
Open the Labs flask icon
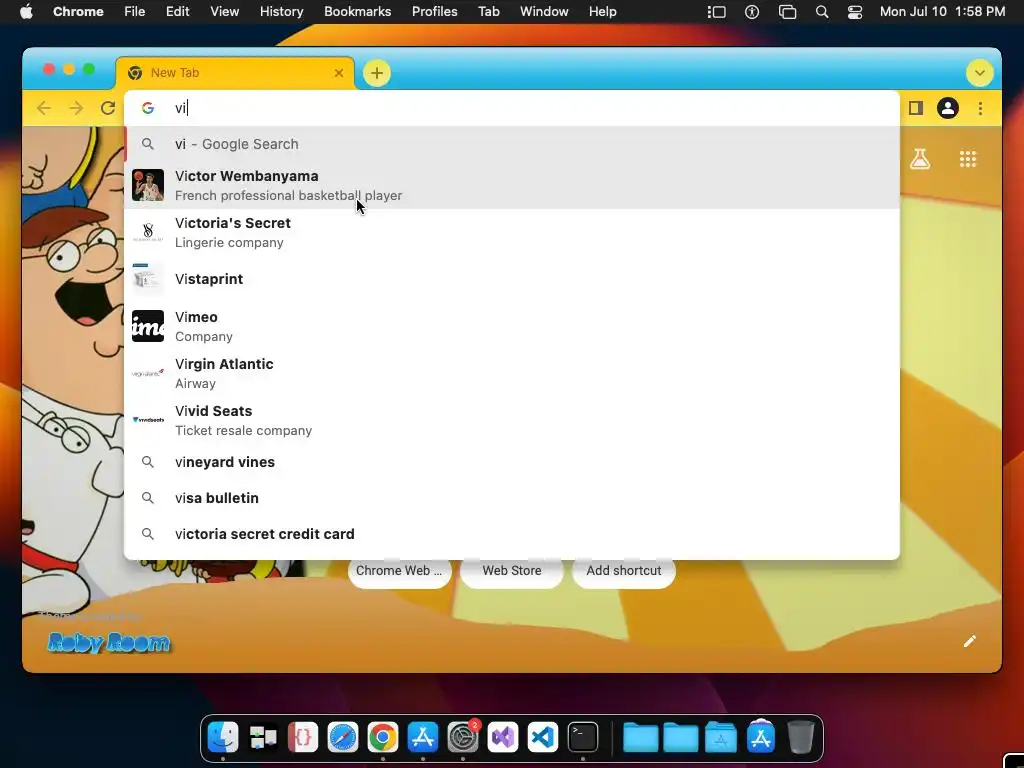(x=920, y=159)
